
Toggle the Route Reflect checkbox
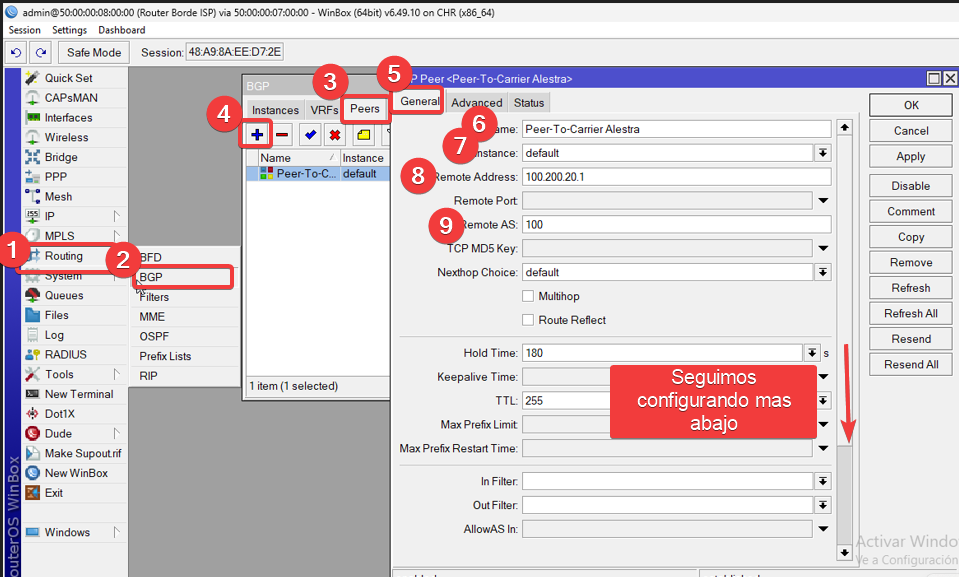[528, 320]
